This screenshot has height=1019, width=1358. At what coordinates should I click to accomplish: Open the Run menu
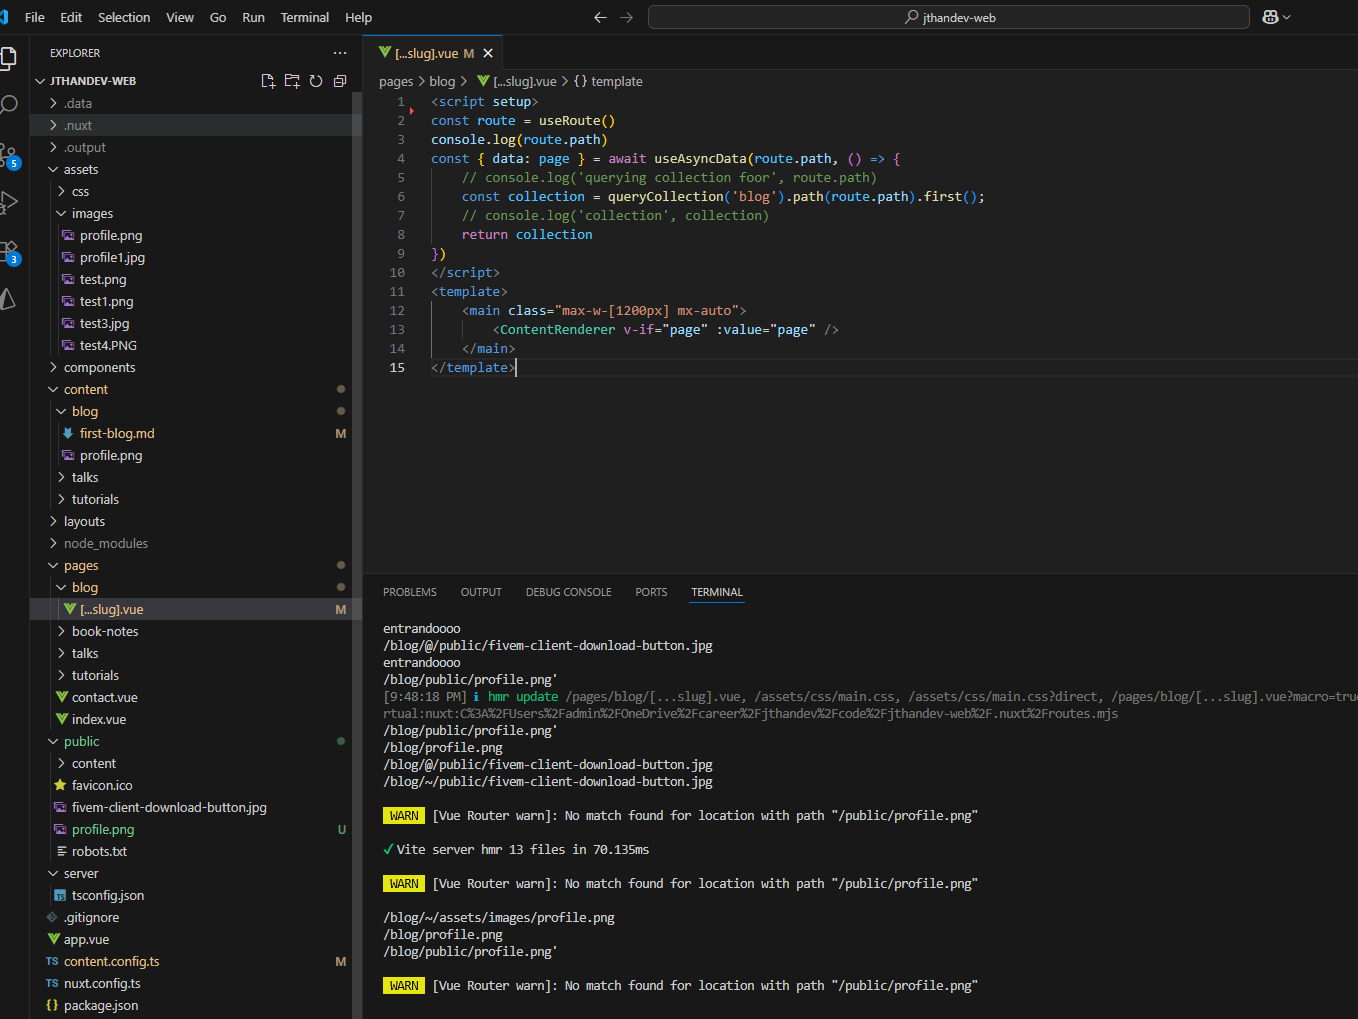coord(253,17)
